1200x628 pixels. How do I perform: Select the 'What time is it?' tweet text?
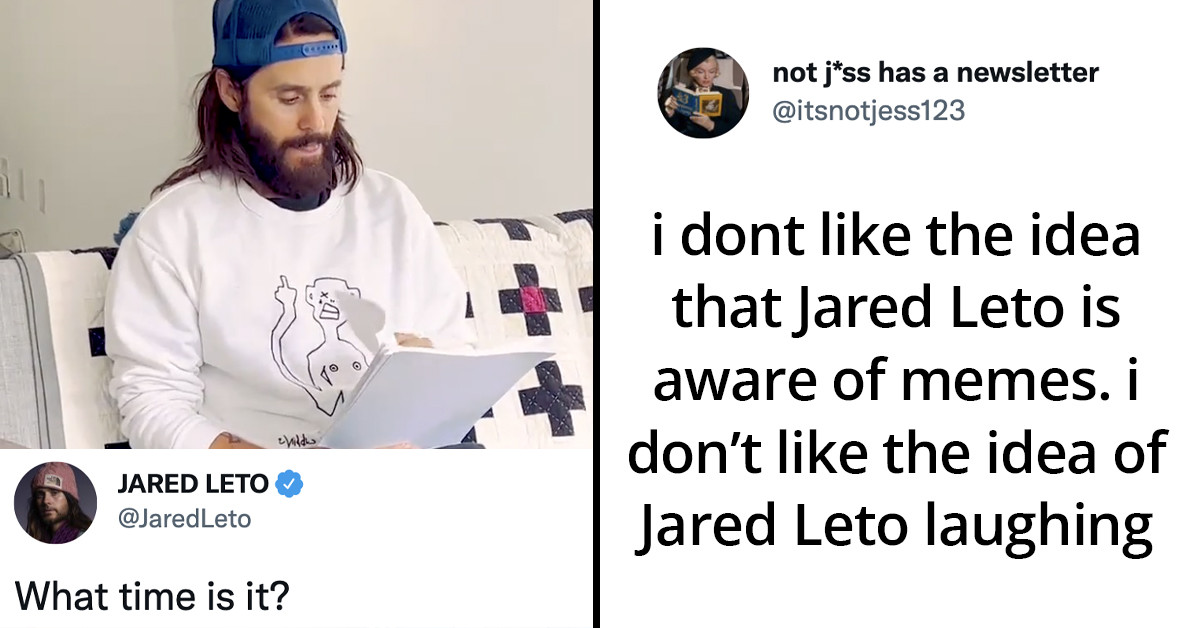(152, 597)
